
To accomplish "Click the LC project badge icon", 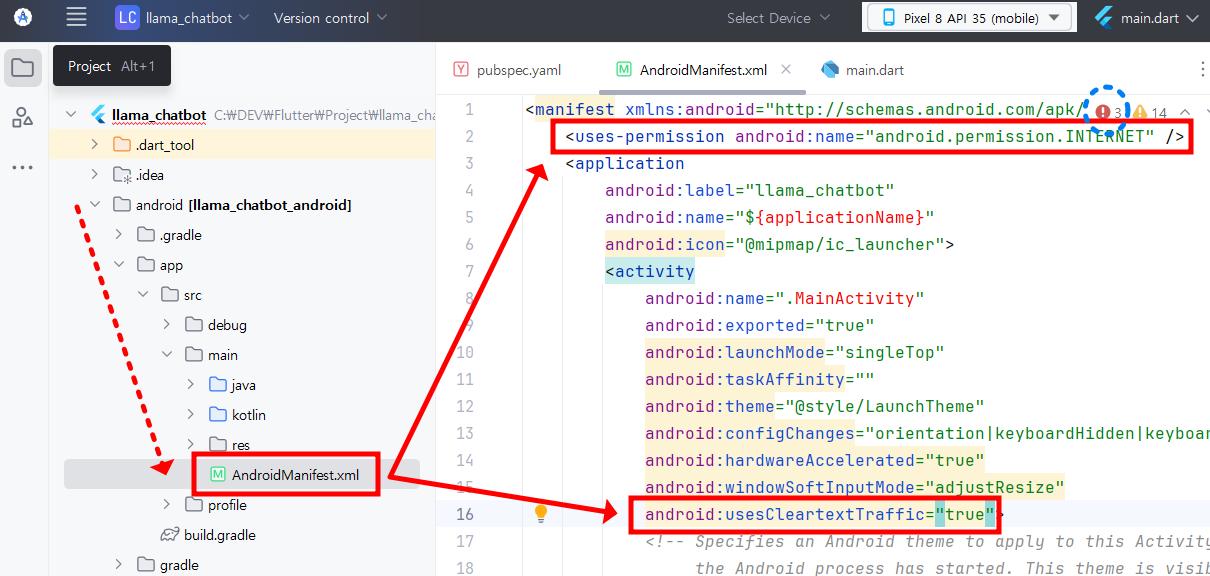I will click(127, 18).
